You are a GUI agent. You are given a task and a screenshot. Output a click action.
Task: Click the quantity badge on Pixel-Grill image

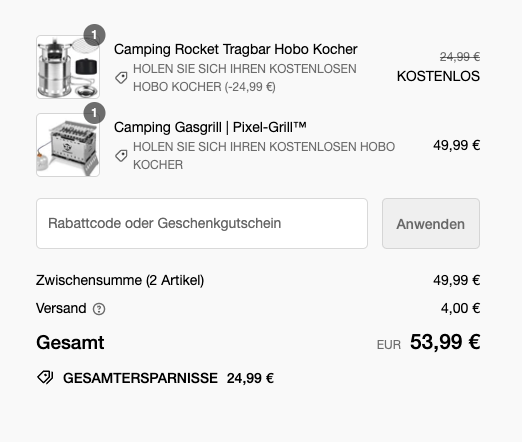(x=94, y=113)
